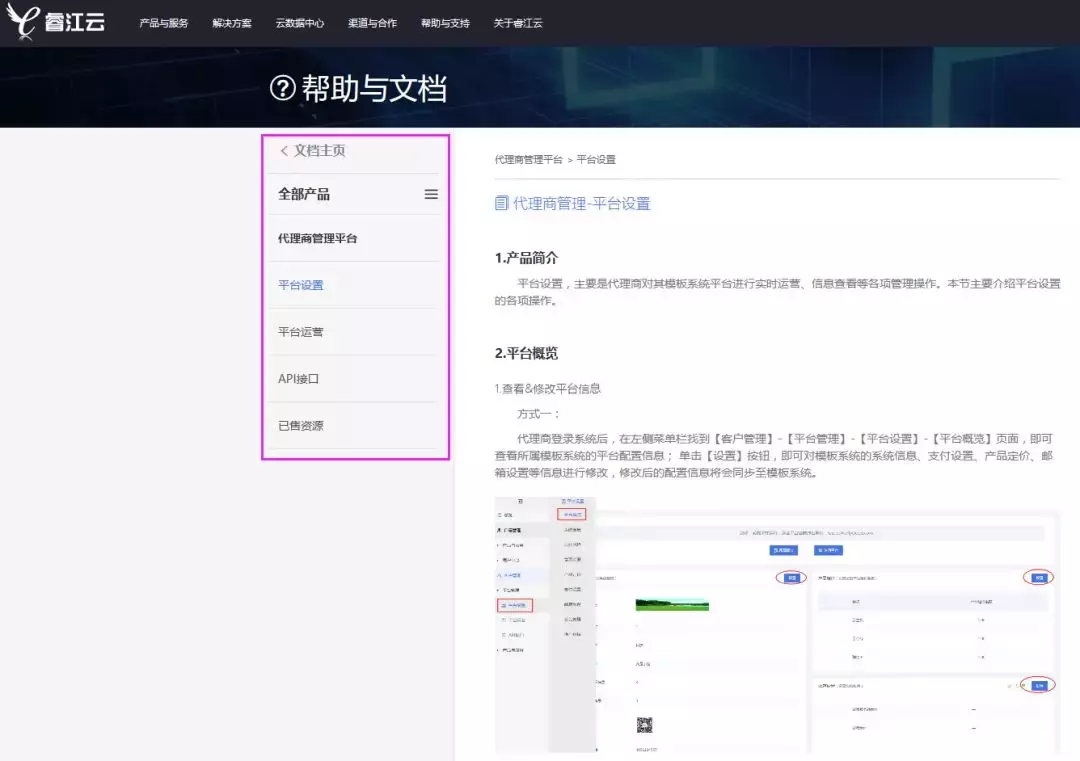Select 帮助与支持 in the top navigation

pos(445,23)
